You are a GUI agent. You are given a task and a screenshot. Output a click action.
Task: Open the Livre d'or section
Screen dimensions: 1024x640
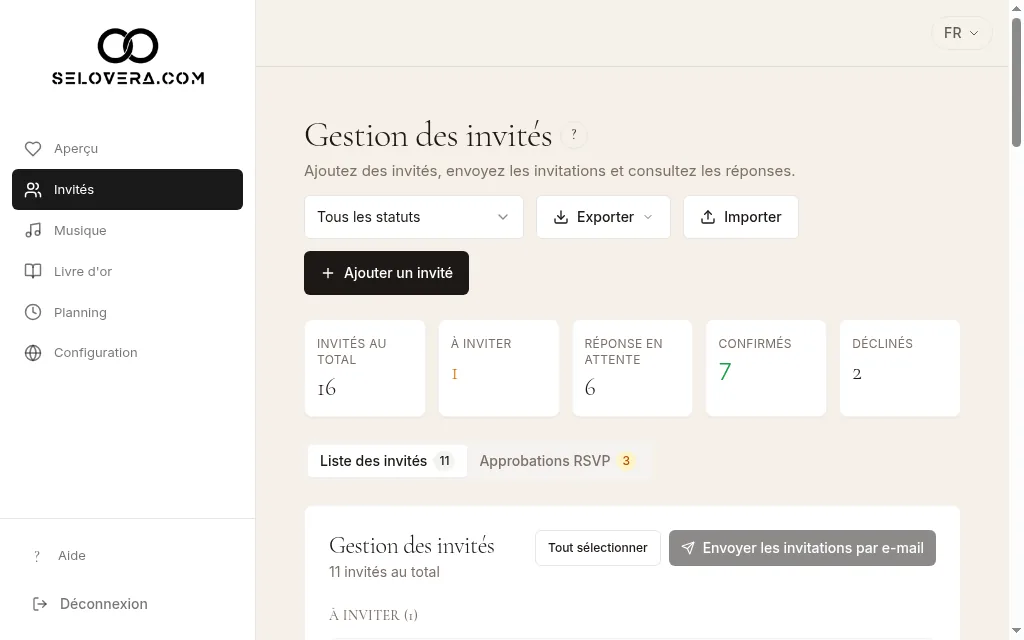click(x=127, y=271)
